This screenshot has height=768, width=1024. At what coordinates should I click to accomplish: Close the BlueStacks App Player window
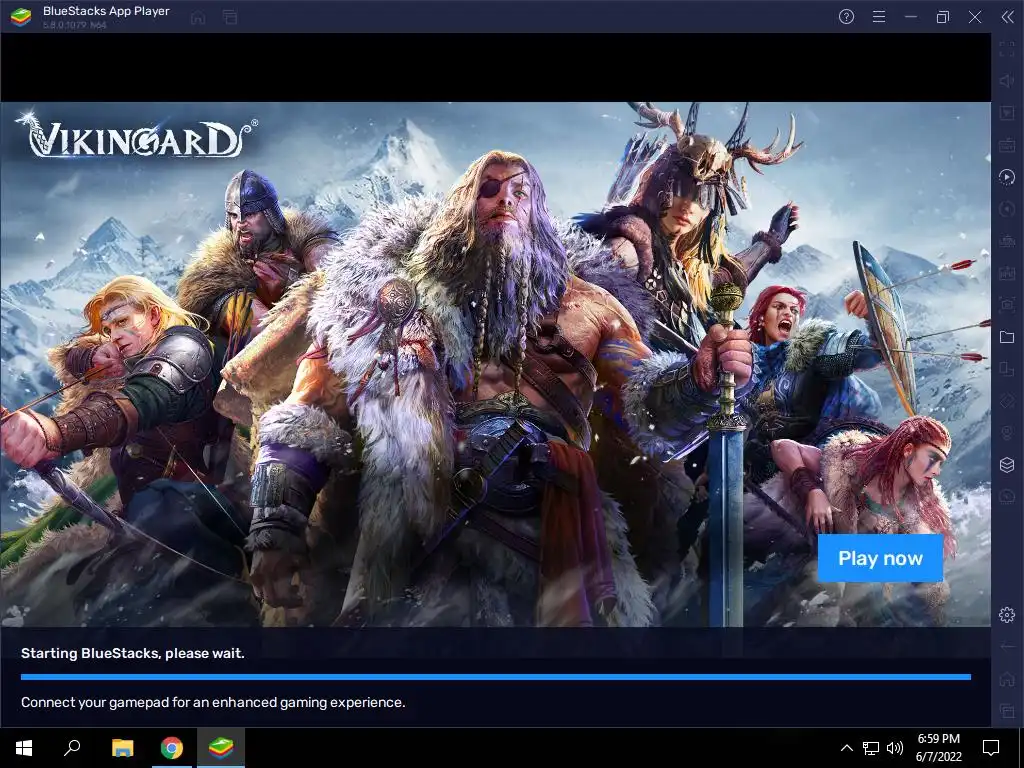(975, 17)
